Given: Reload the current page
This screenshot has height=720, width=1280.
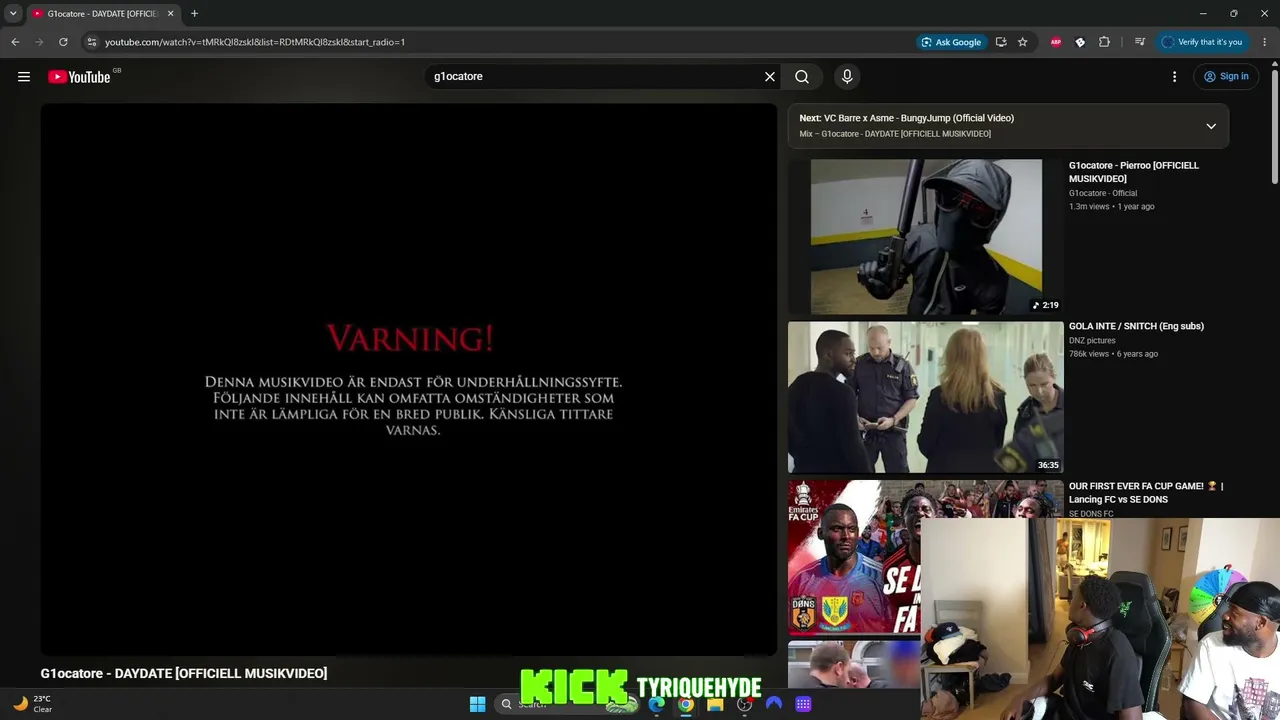Looking at the screenshot, I should (x=63, y=42).
